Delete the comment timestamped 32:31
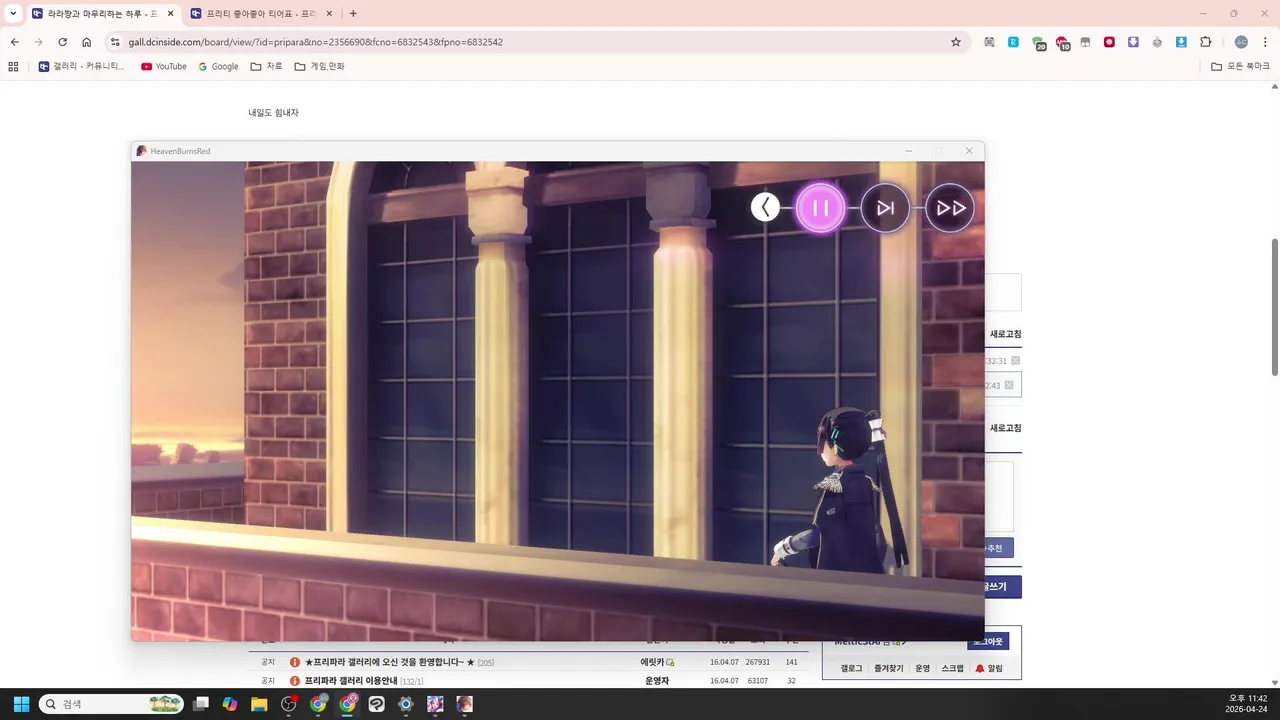Viewport: 1280px width, 720px height. pos(1016,360)
